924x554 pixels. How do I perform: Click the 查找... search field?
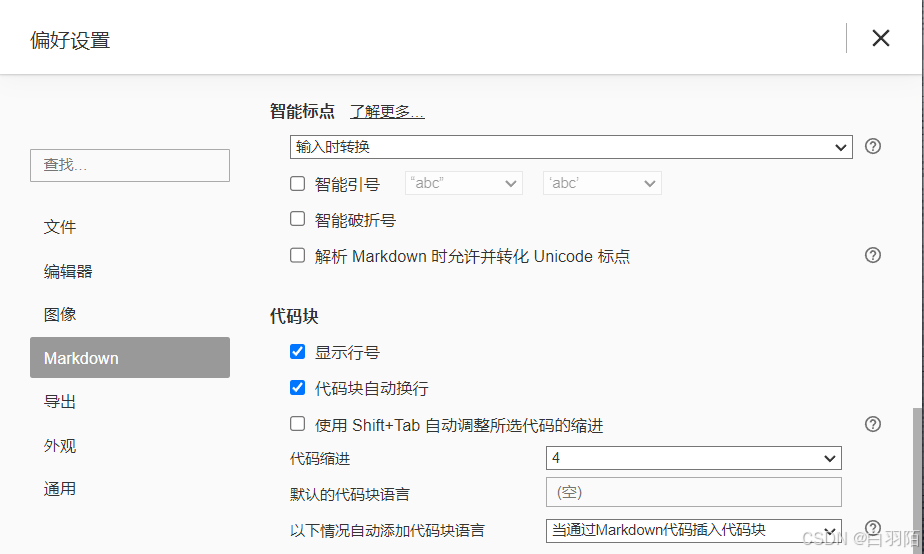(x=130, y=165)
